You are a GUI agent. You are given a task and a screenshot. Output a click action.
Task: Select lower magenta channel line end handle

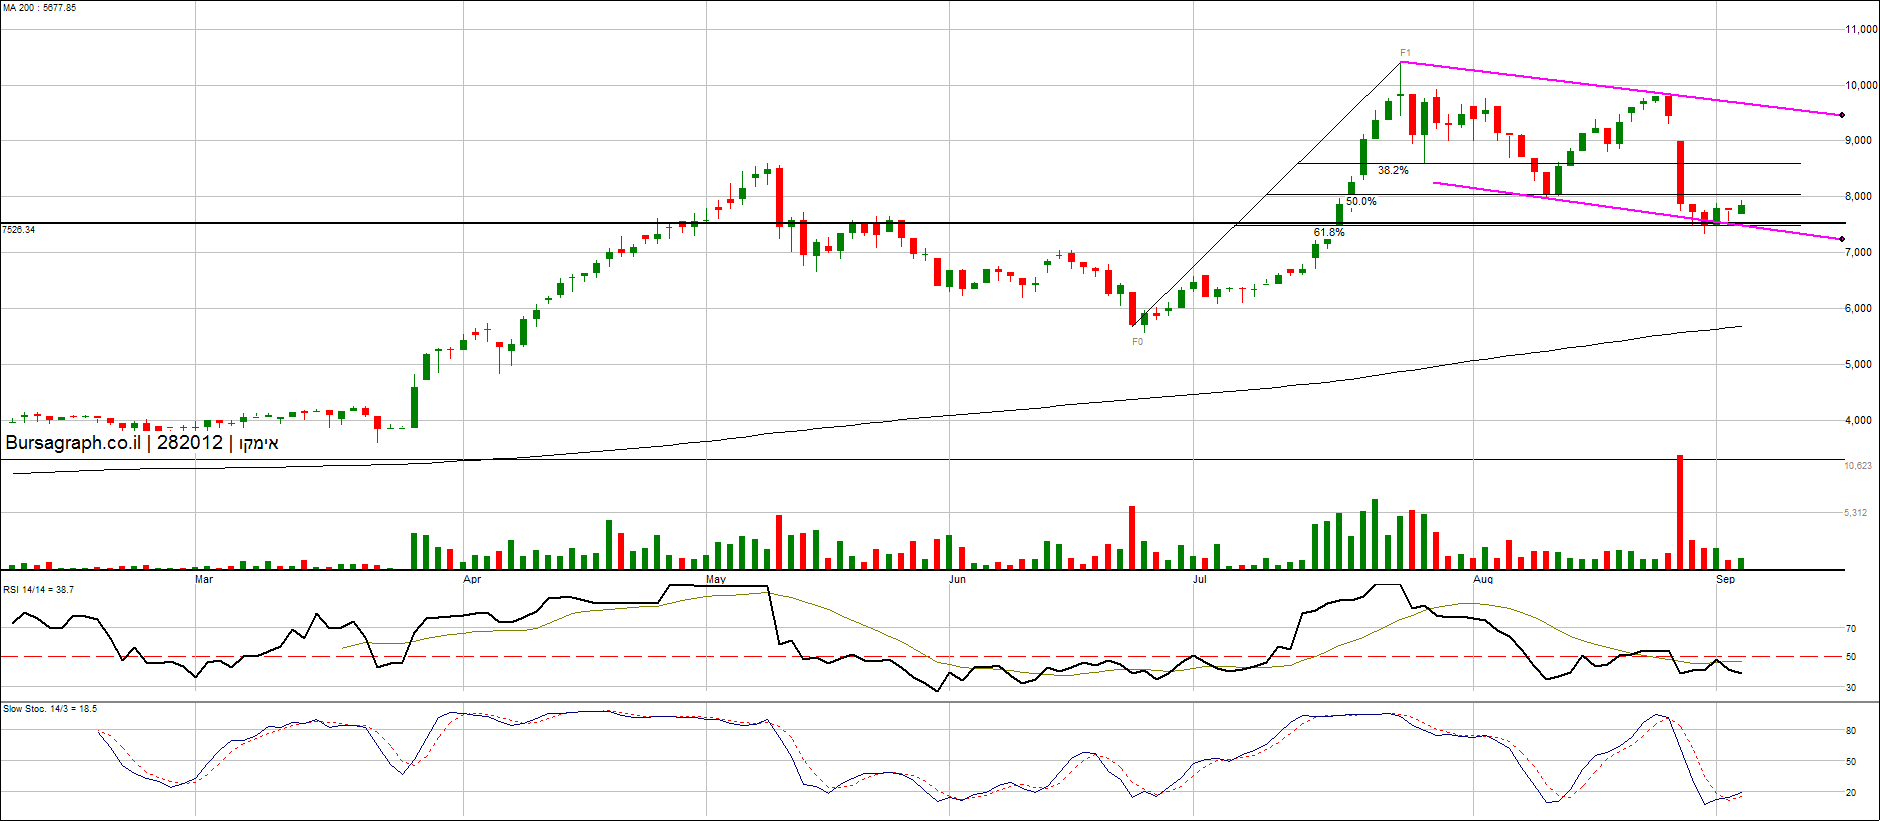[1842, 239]
